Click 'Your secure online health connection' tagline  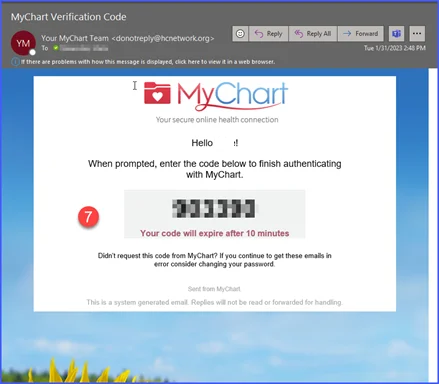(217, 120)
